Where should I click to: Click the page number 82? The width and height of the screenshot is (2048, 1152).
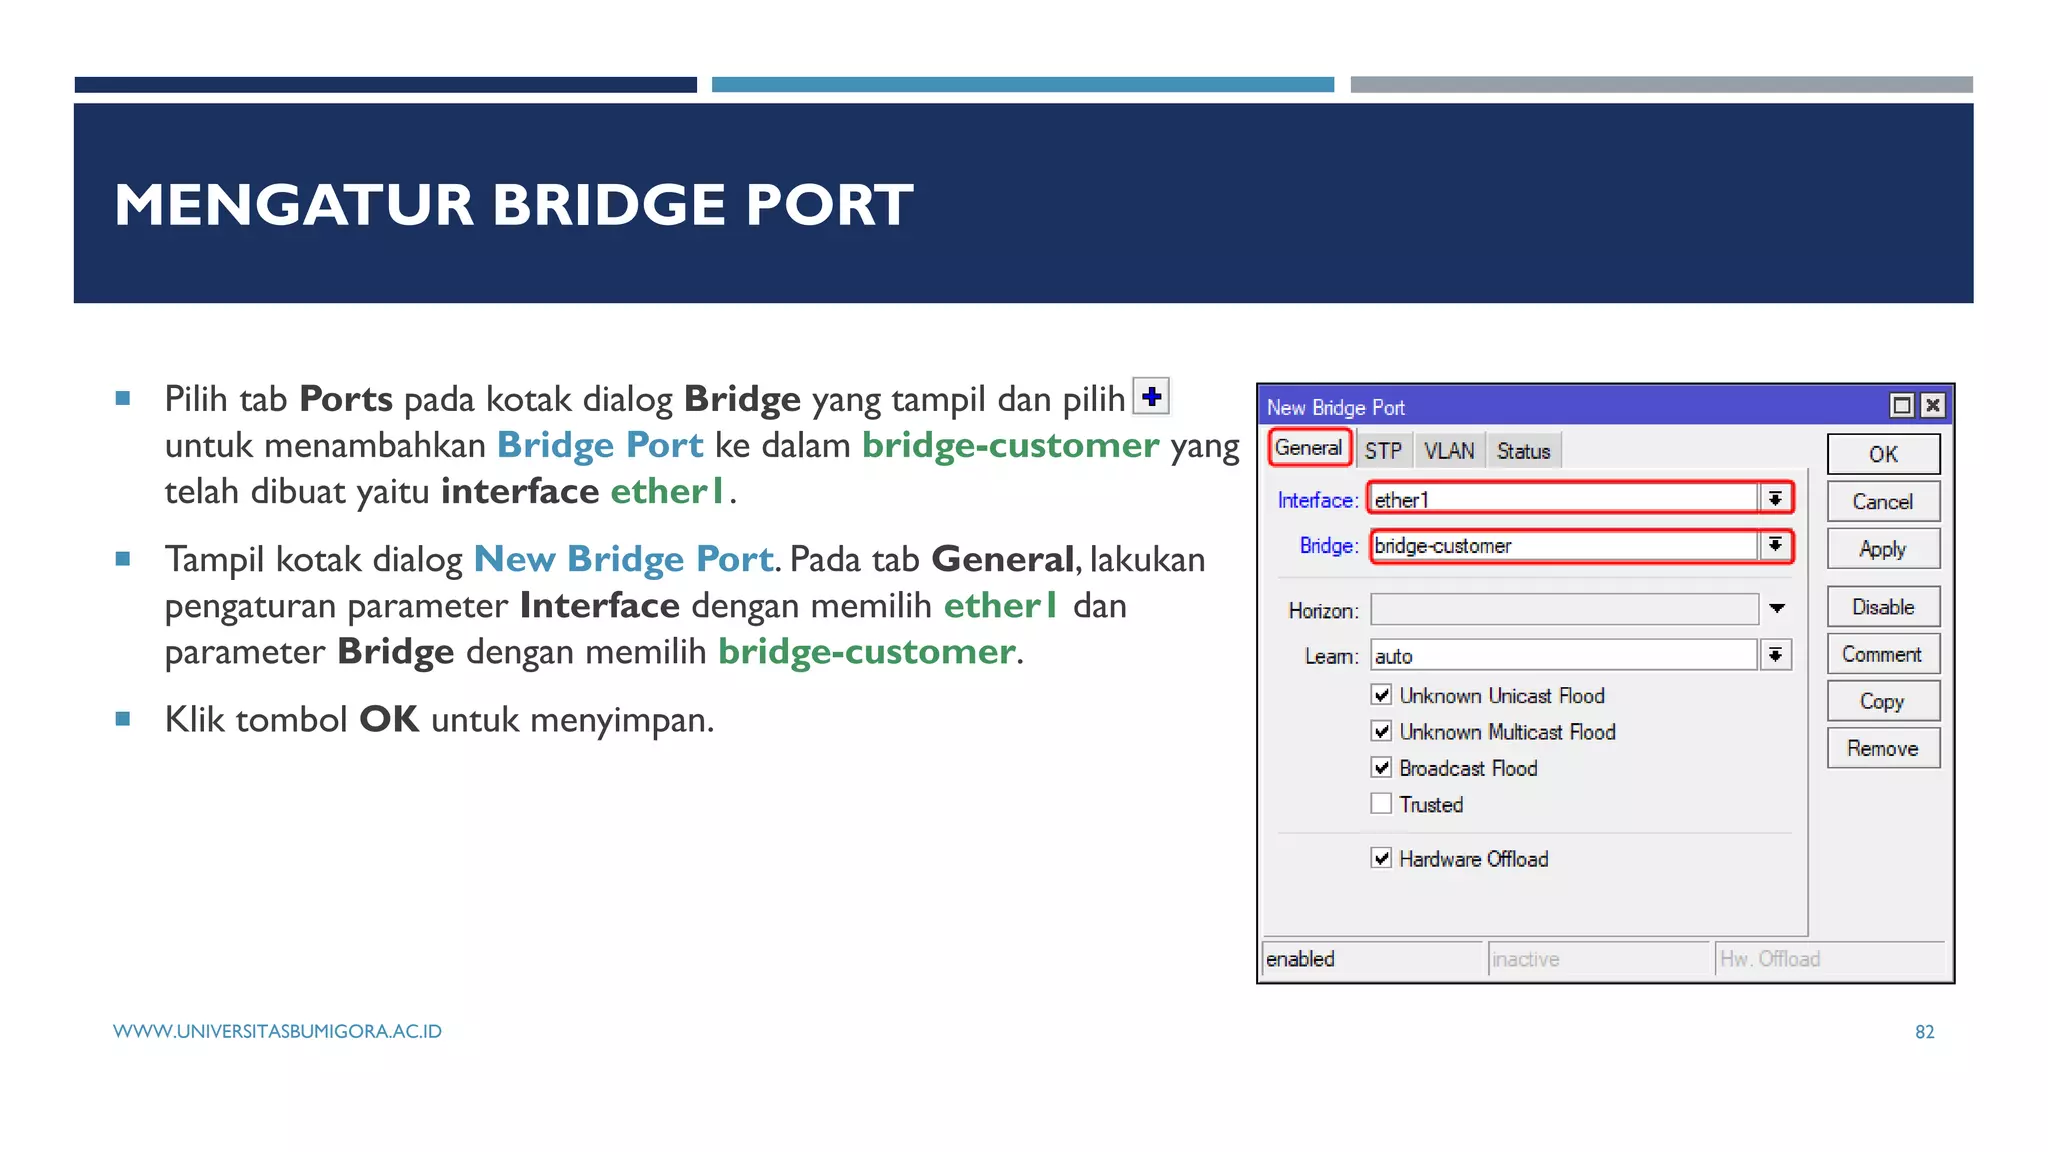1924,1031
